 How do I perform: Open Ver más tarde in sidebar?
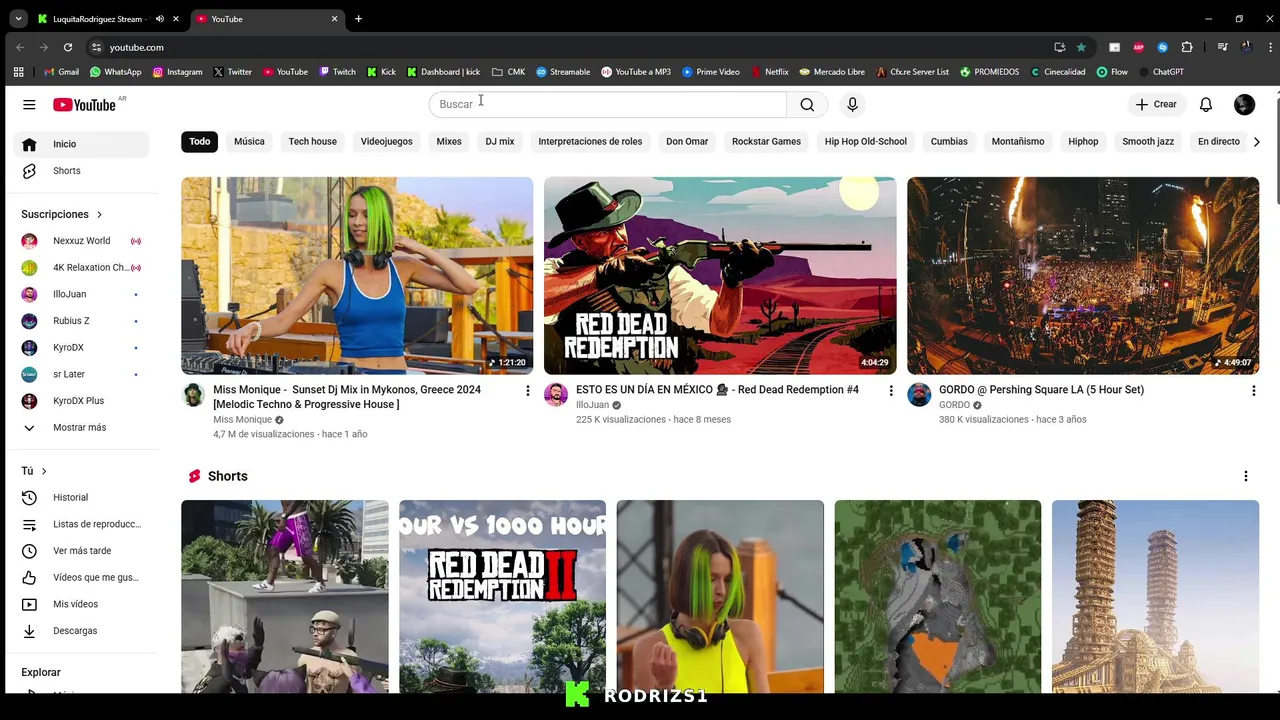pyautogui.click(x=82, y=551)
